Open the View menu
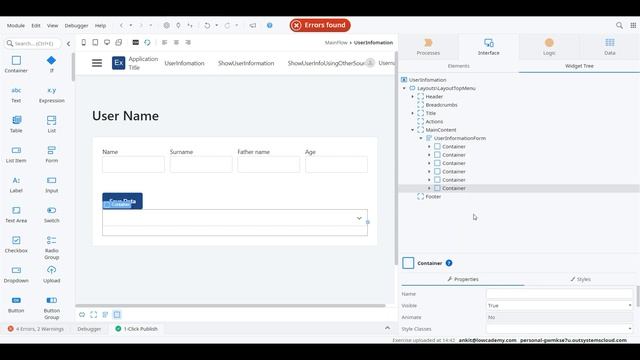Screen dimensions: 640x360 (x=52, y=25)
